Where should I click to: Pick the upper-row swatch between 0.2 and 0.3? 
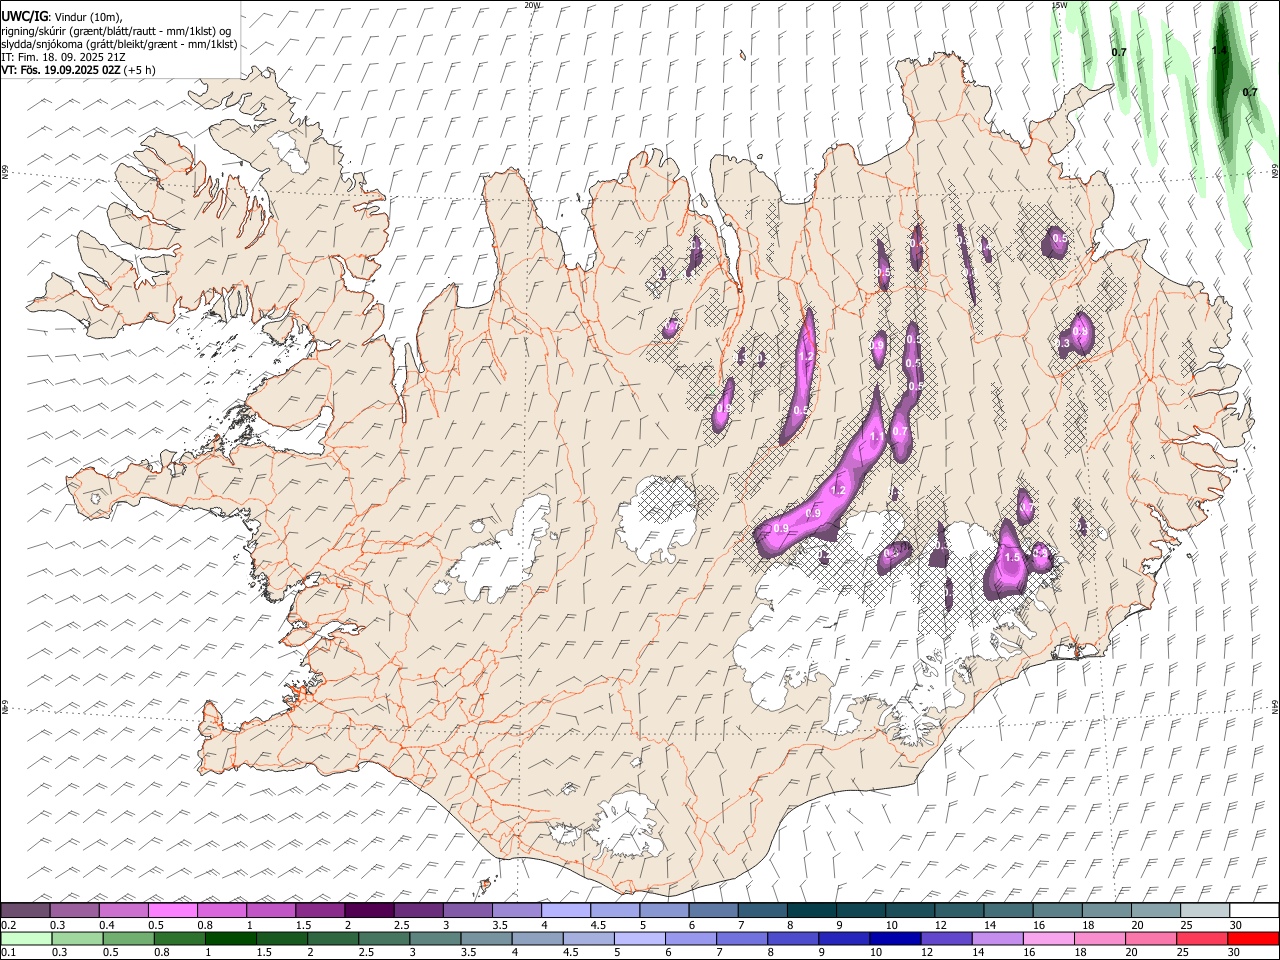[25, 910]
